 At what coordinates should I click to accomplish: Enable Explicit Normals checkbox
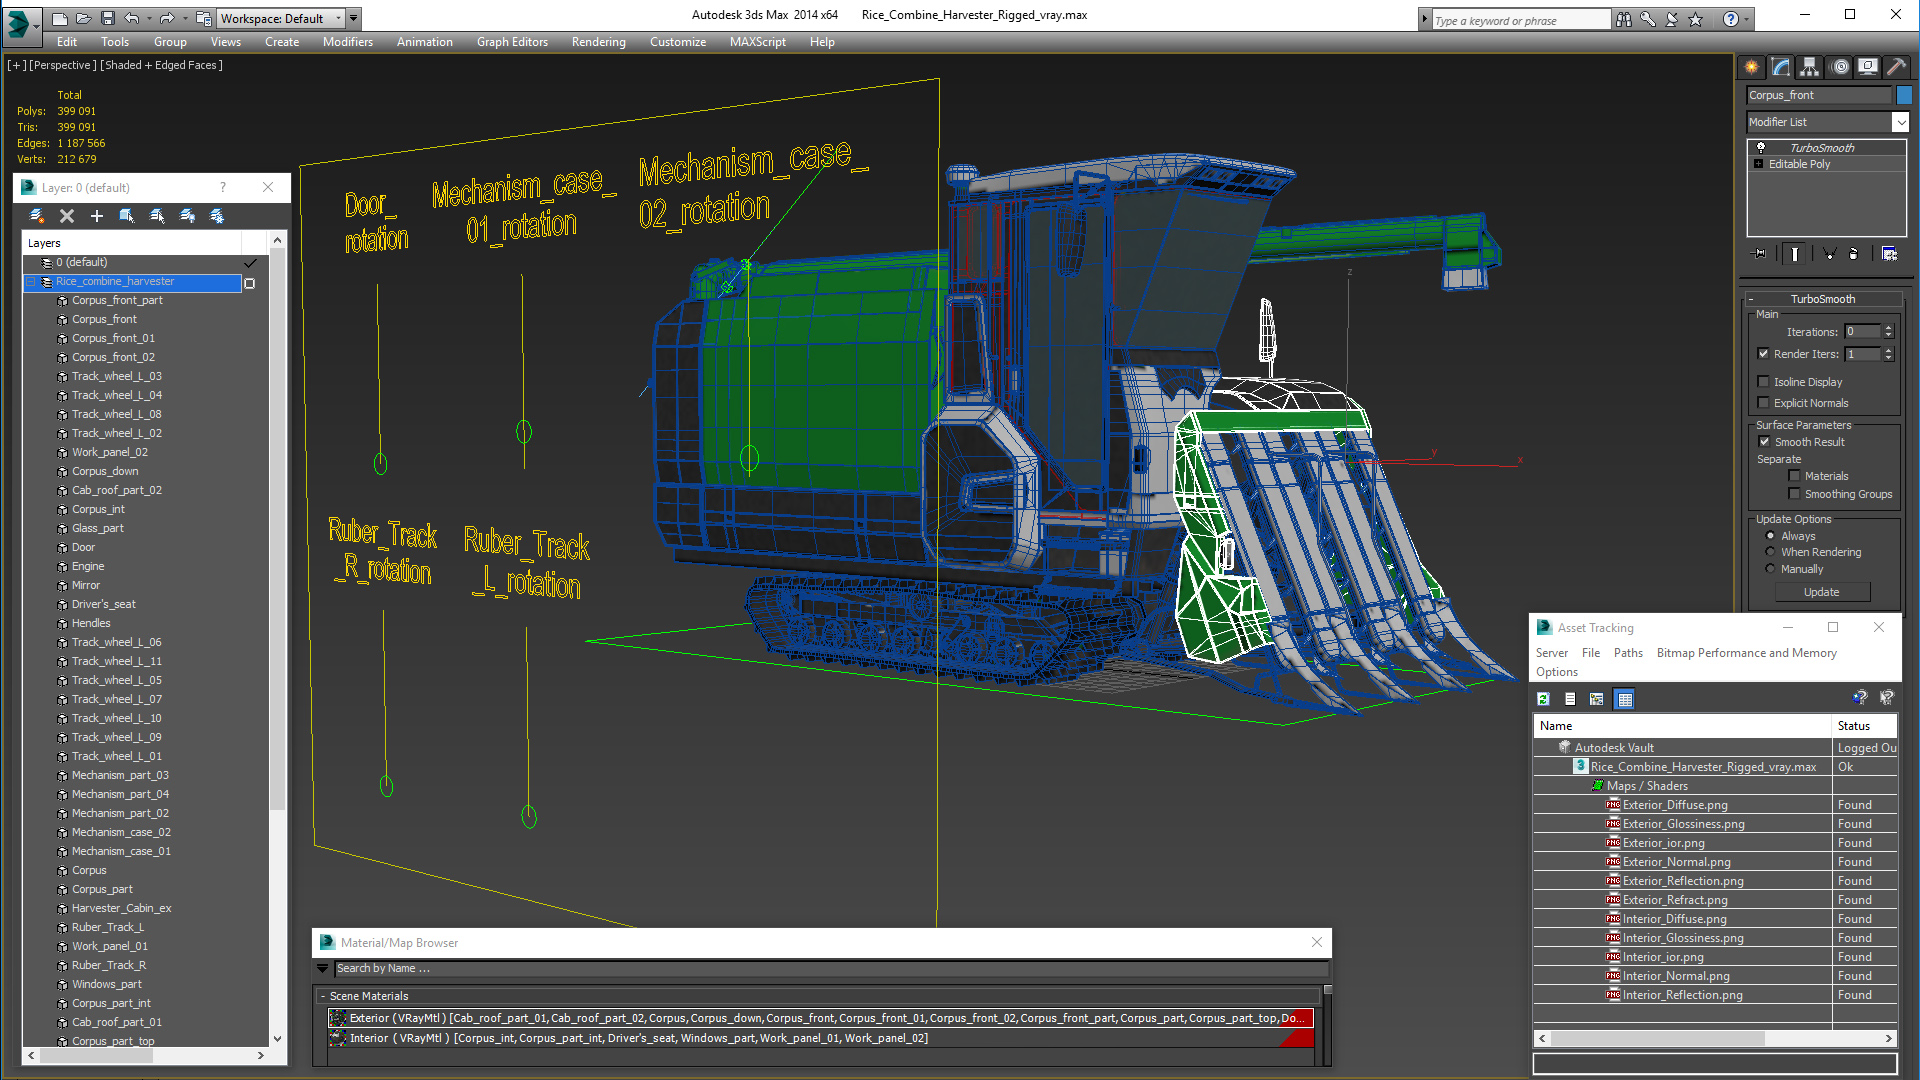[x=1764, y=402]
